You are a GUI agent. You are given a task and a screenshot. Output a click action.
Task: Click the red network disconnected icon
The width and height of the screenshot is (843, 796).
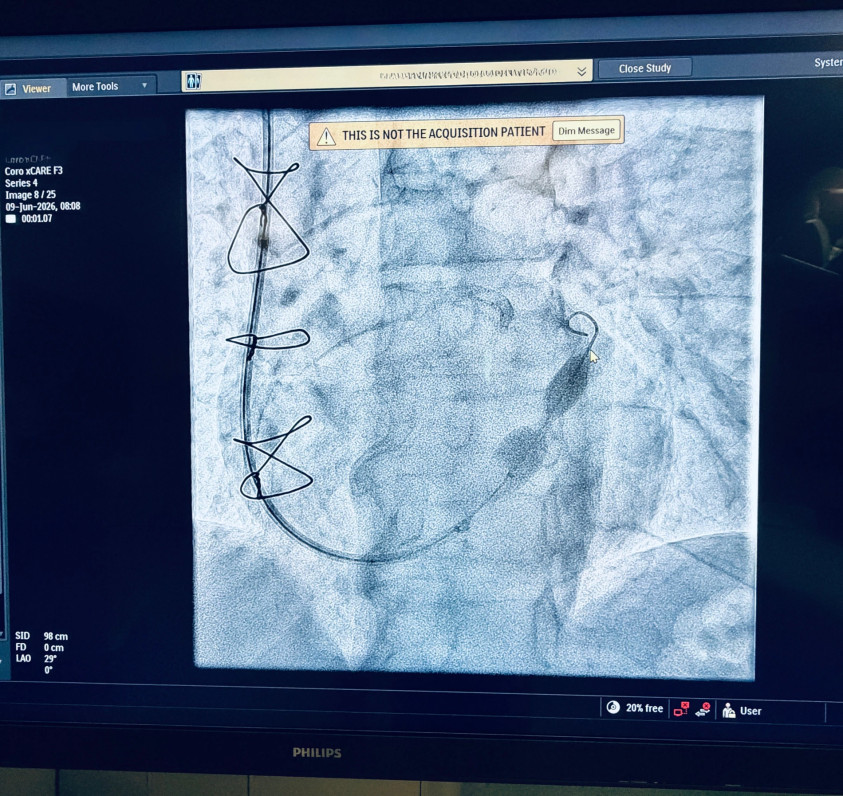point(681,709)
